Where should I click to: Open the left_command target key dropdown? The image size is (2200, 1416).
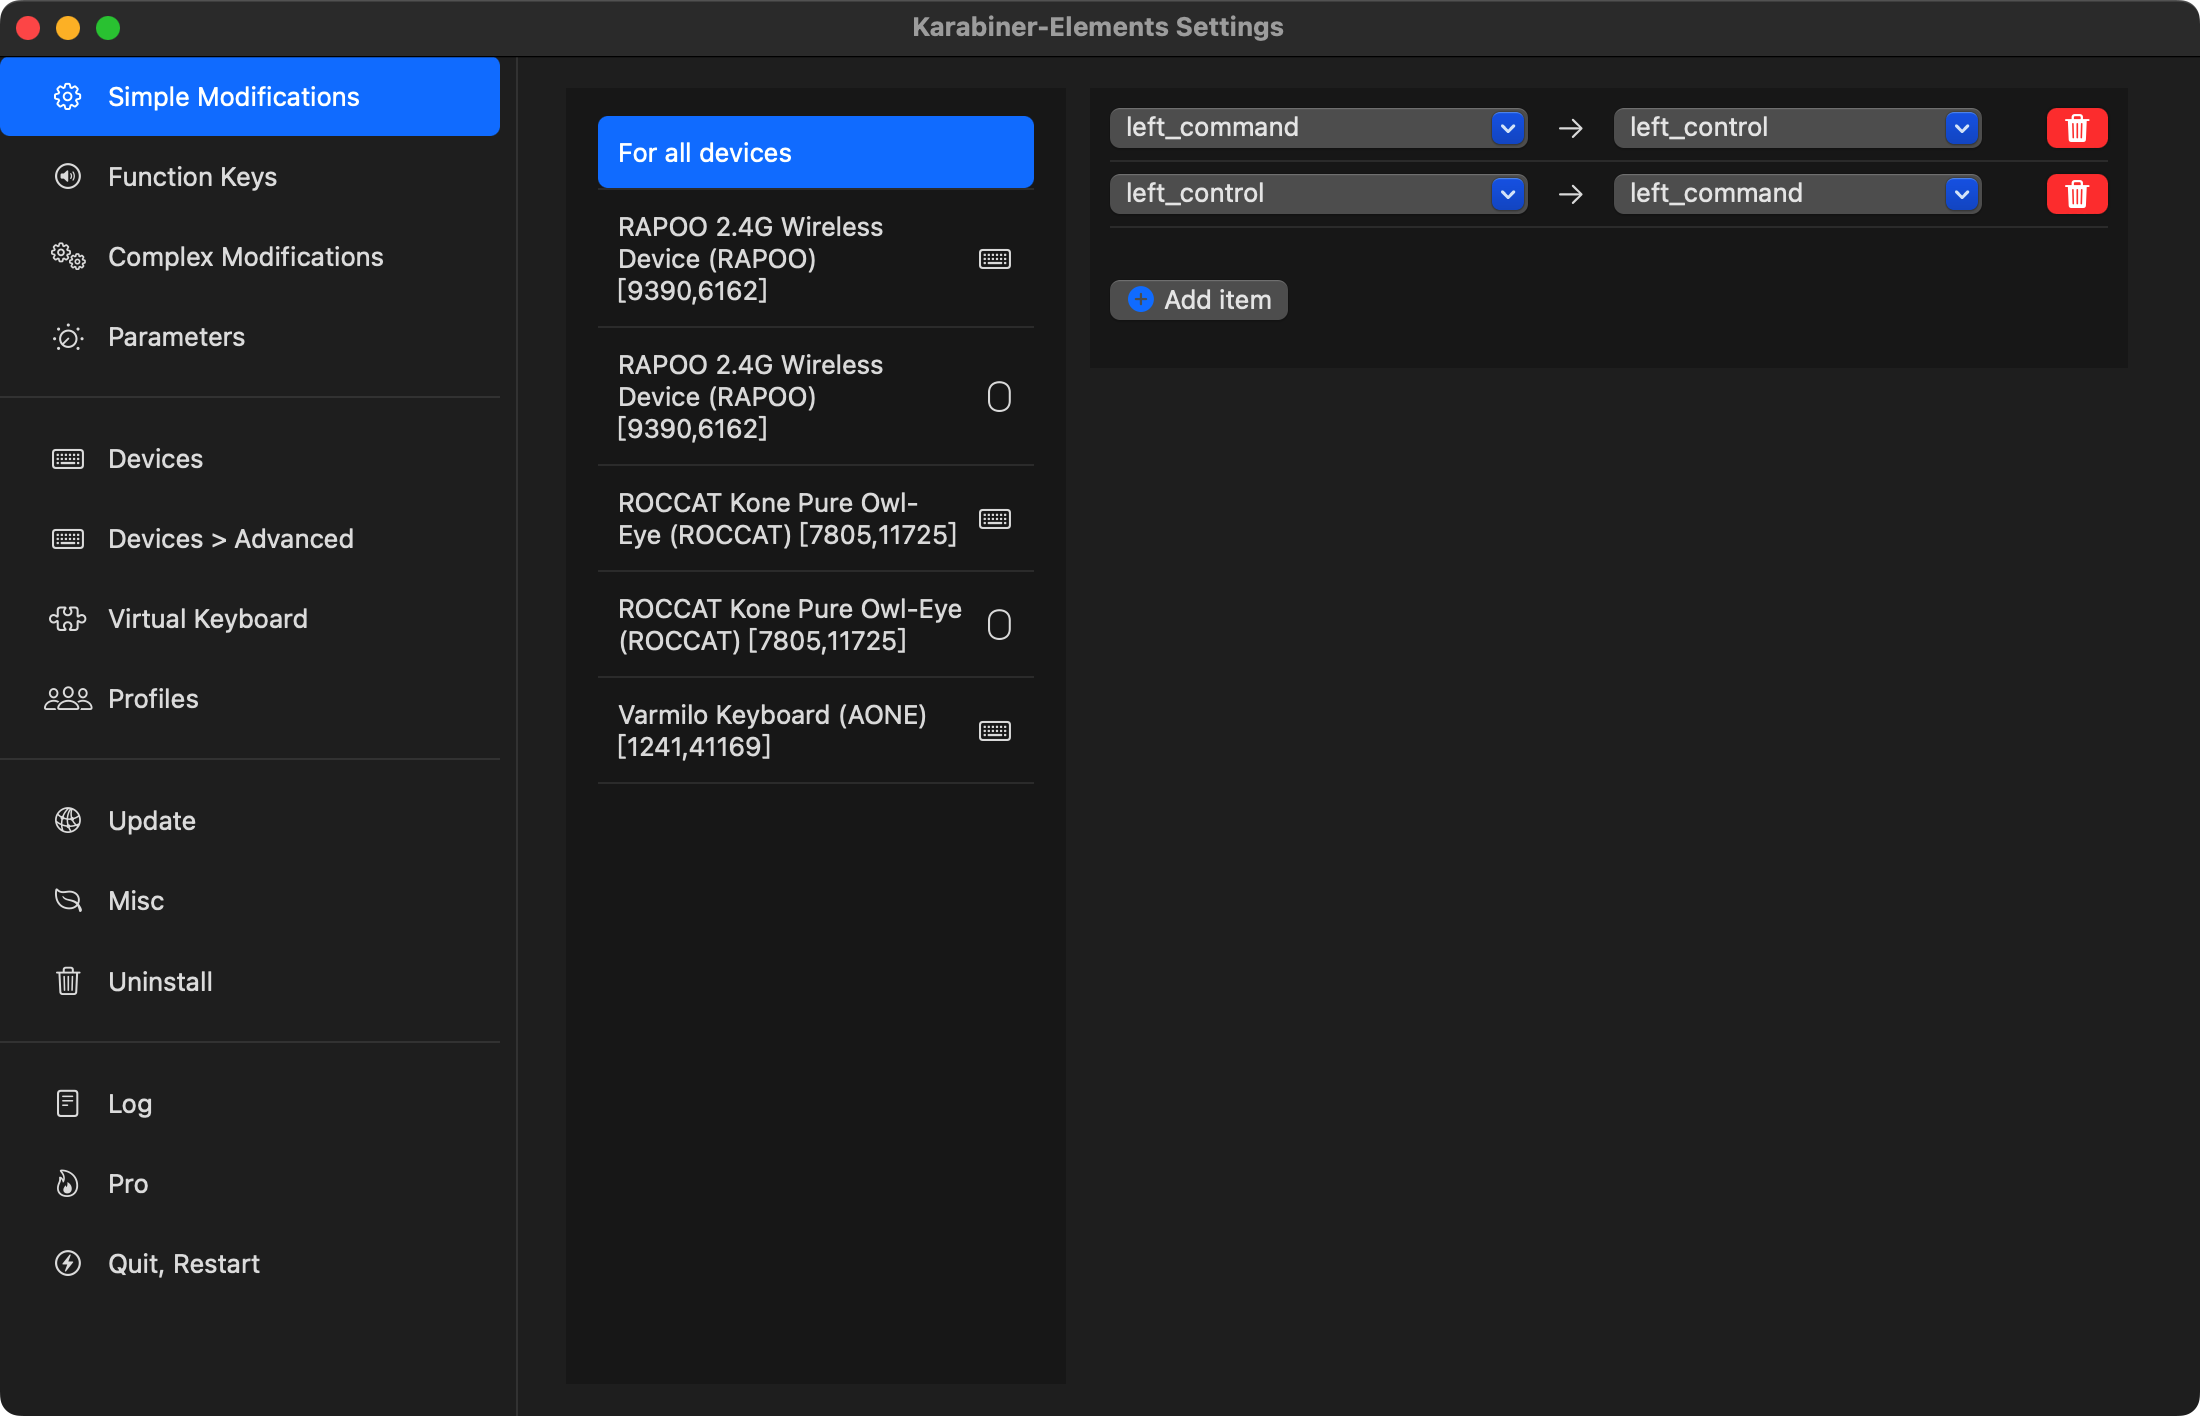click(1797, 194)
